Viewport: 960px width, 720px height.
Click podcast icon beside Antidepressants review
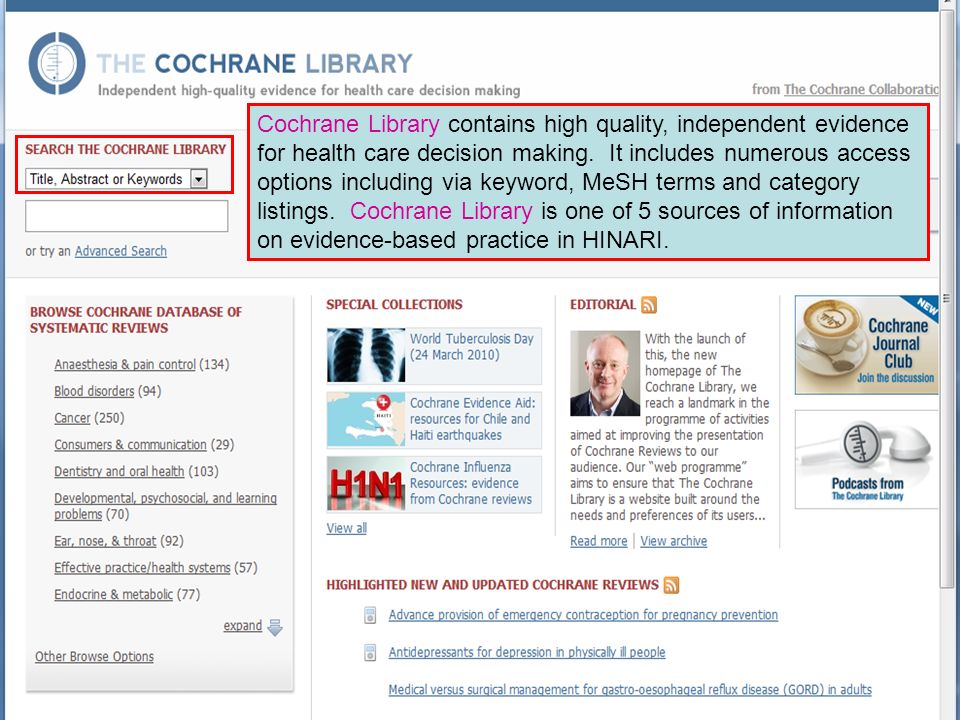(370, 653)
